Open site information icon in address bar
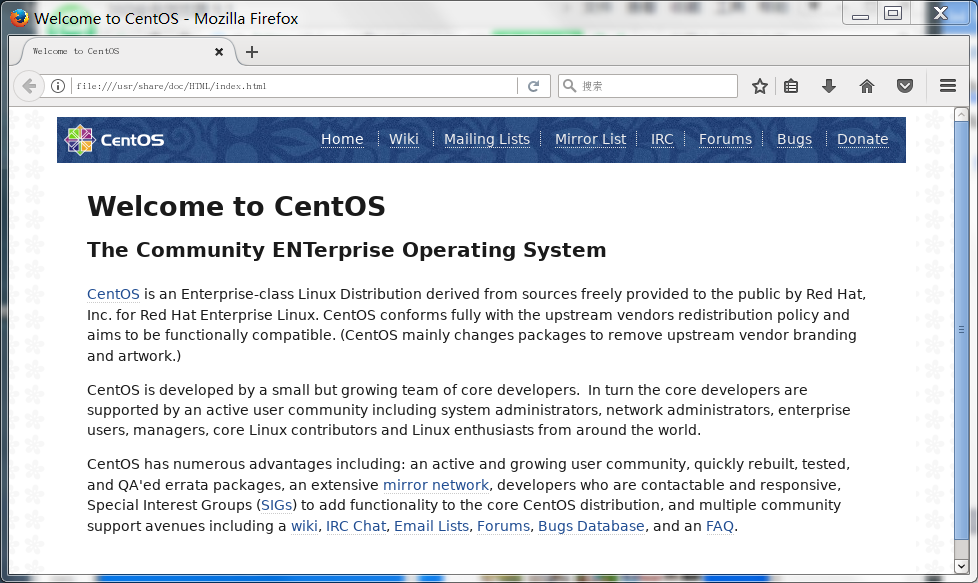The height and width of the screenshot is (583, 978). tap(57, 86)
